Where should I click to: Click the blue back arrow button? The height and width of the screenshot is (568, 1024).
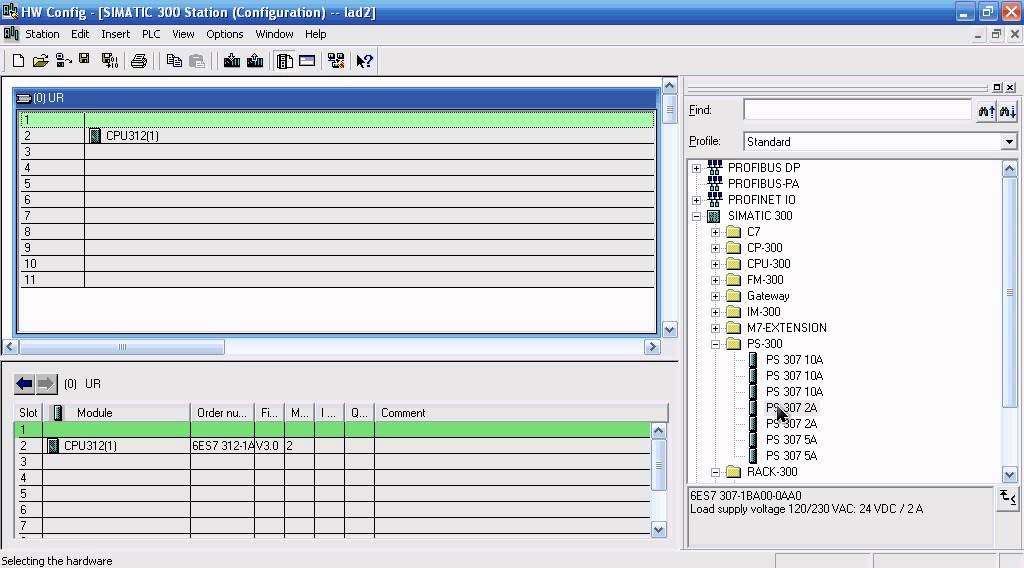[24, 384]
